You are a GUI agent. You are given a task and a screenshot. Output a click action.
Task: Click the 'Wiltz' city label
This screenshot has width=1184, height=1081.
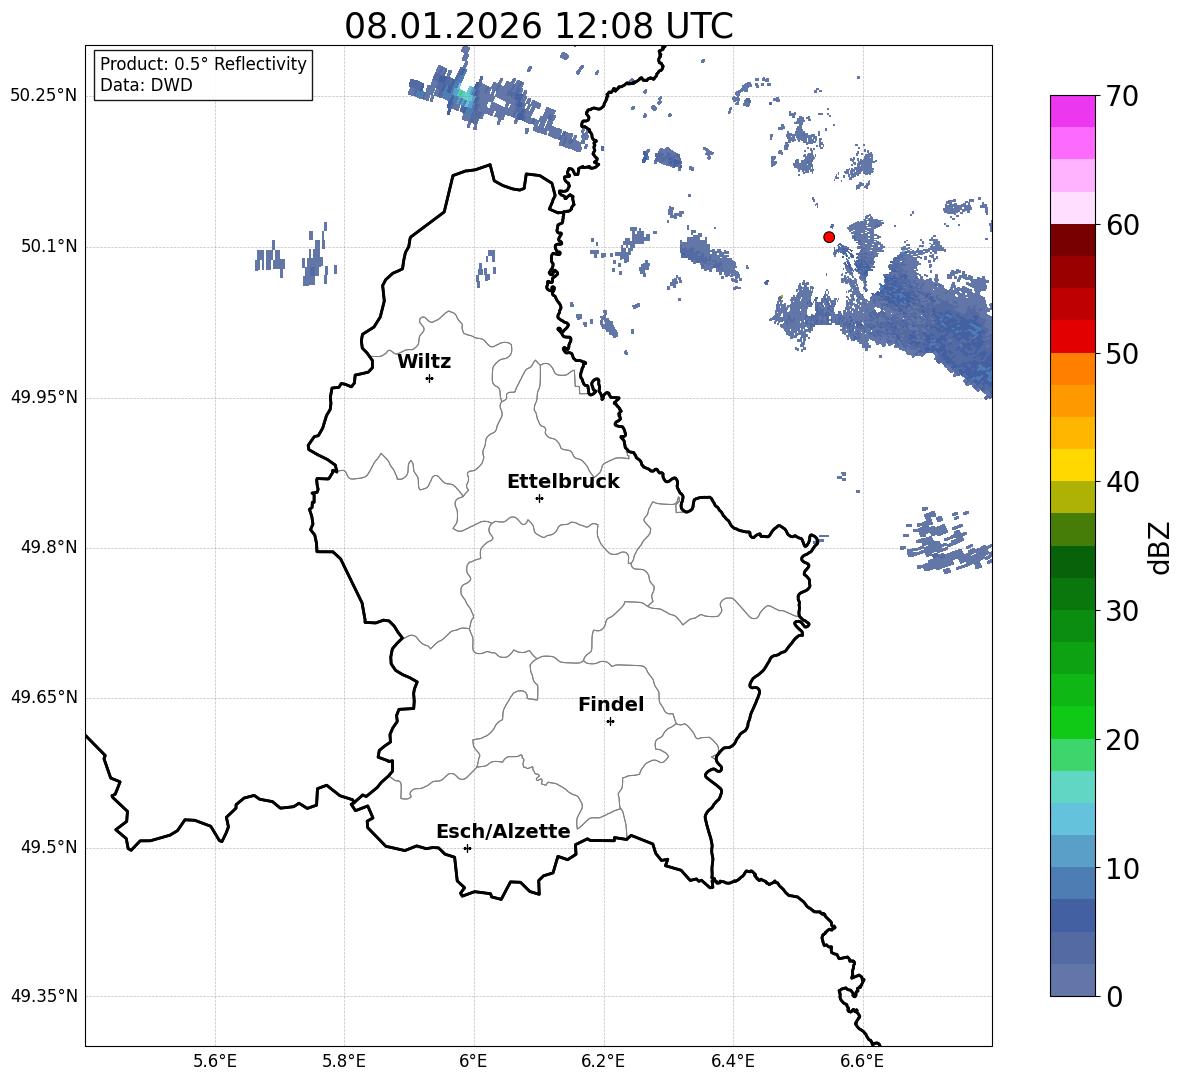(x=424, y=362)
